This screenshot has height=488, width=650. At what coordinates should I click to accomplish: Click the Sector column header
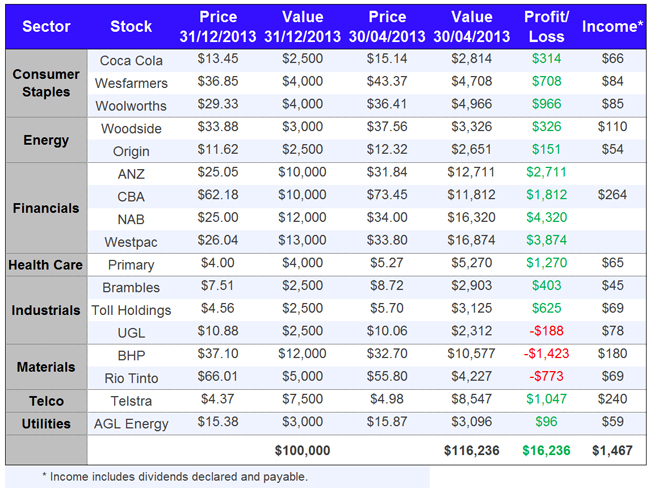point(46,27)
